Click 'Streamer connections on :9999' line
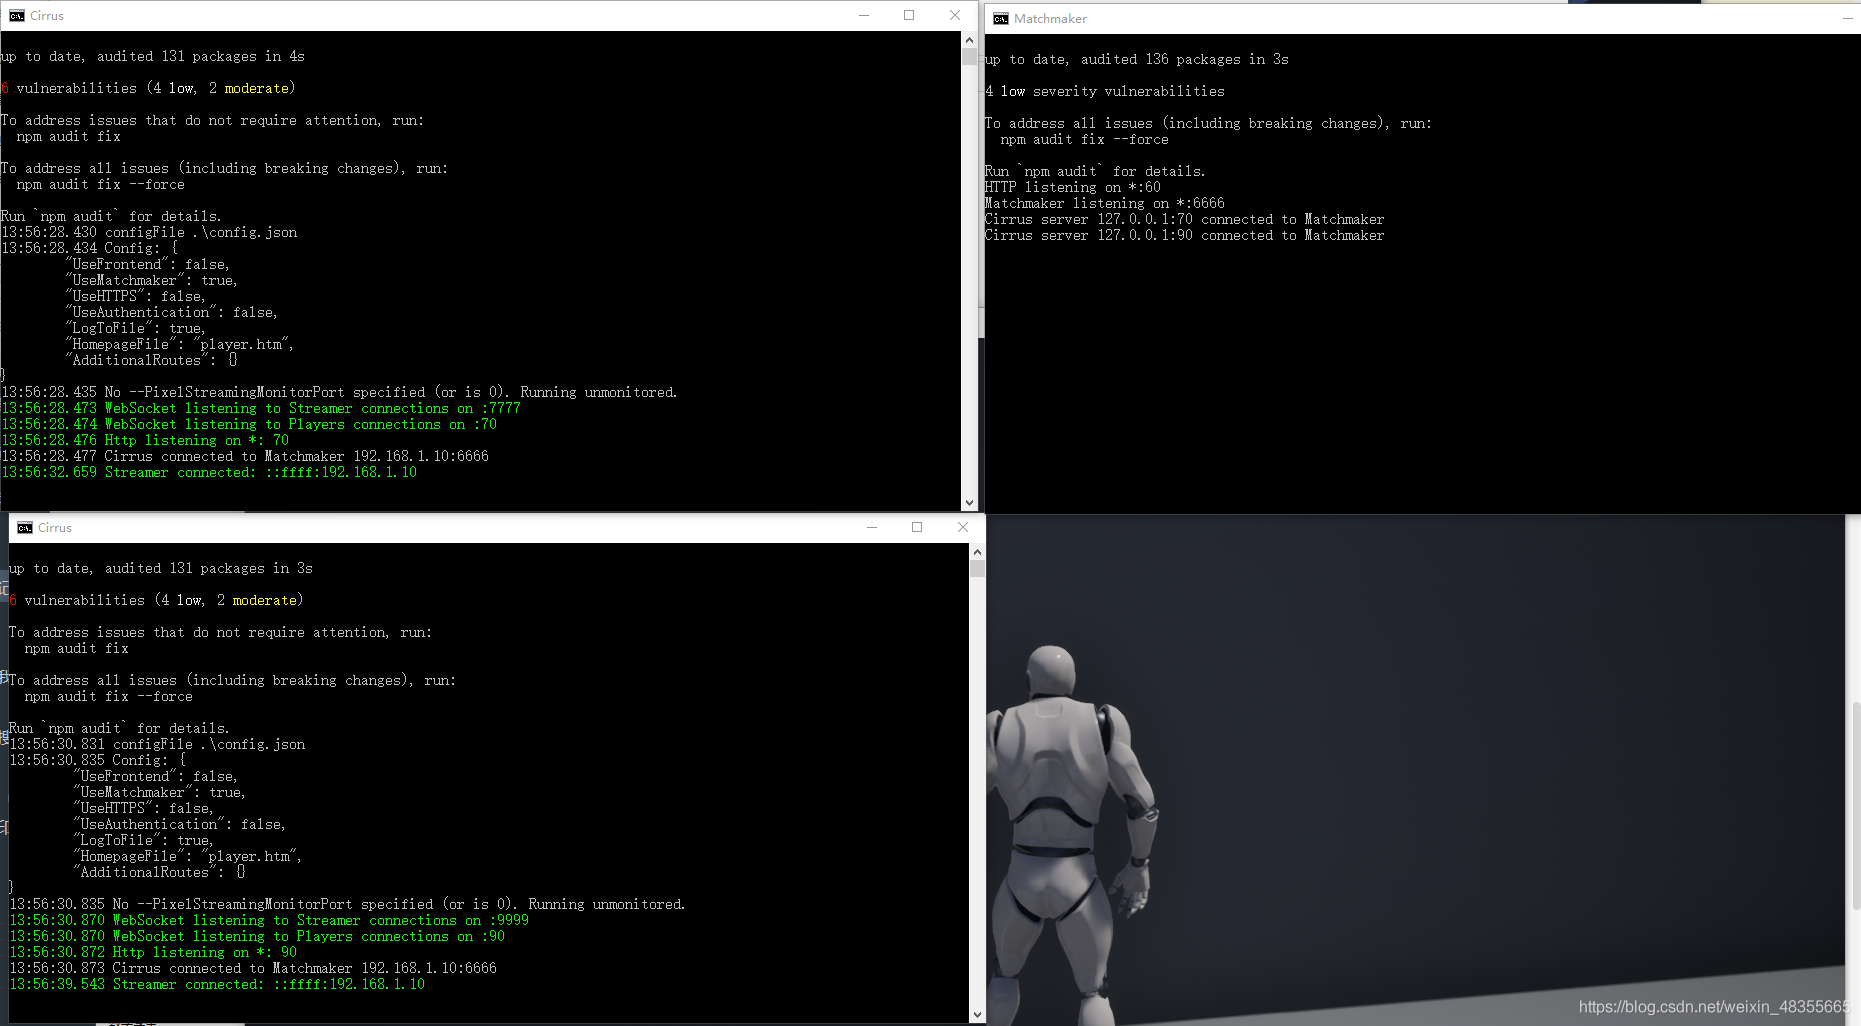This screenshot has height=1026, width=1861. coord(269,920)
